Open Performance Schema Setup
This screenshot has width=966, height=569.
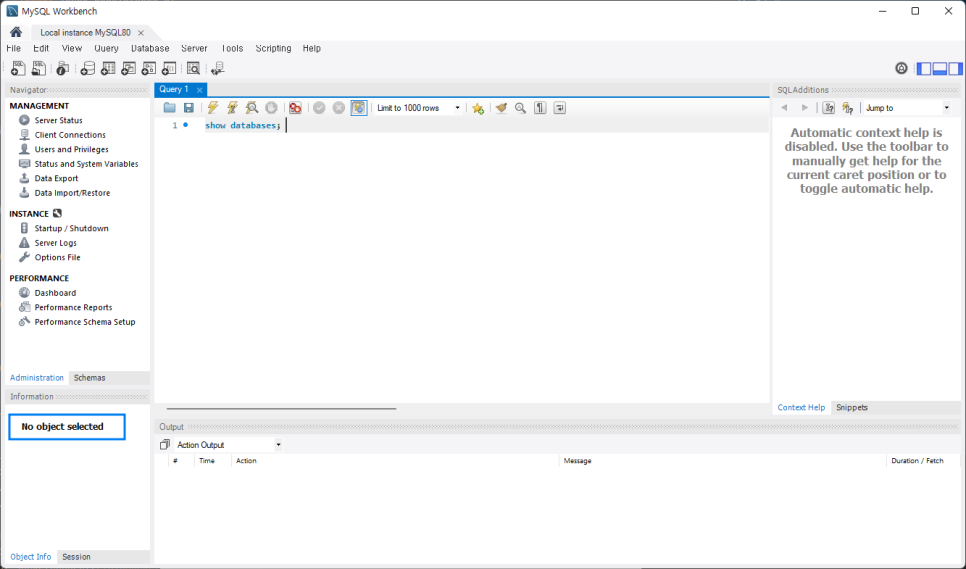pyautogui.click(x=84, y=321)
